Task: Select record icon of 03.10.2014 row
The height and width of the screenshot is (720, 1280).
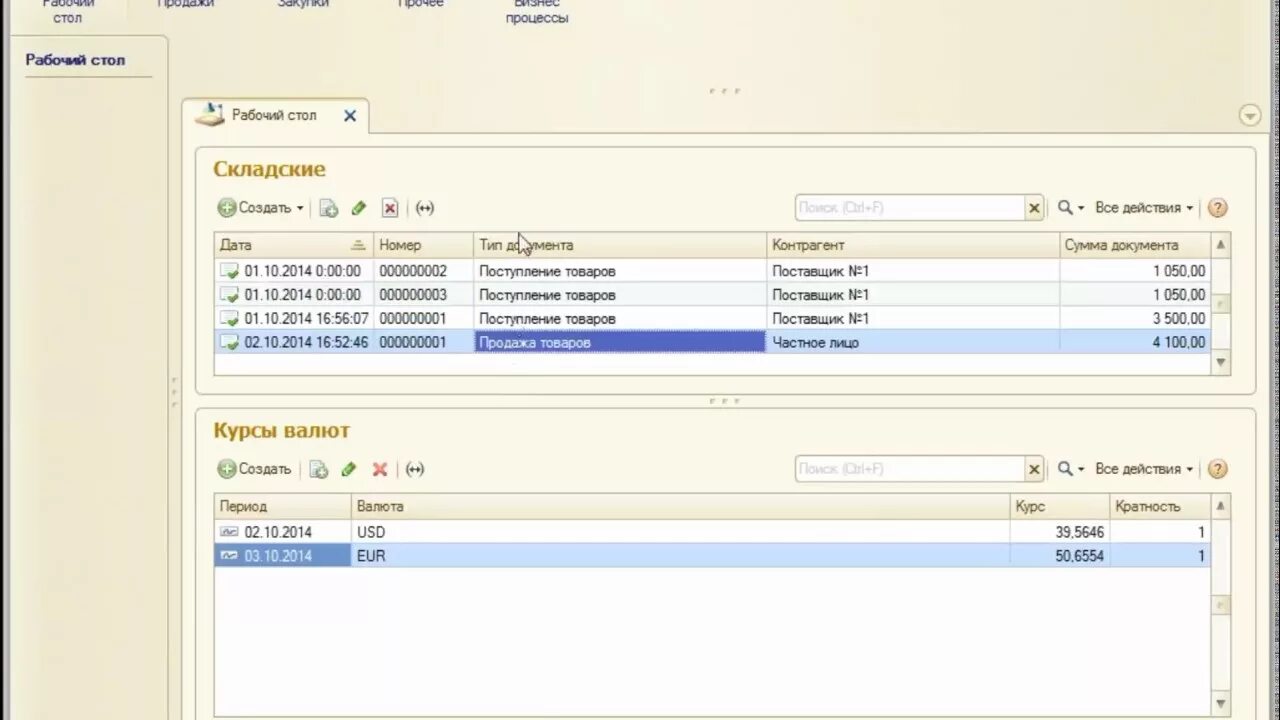Action: (229, 556)
